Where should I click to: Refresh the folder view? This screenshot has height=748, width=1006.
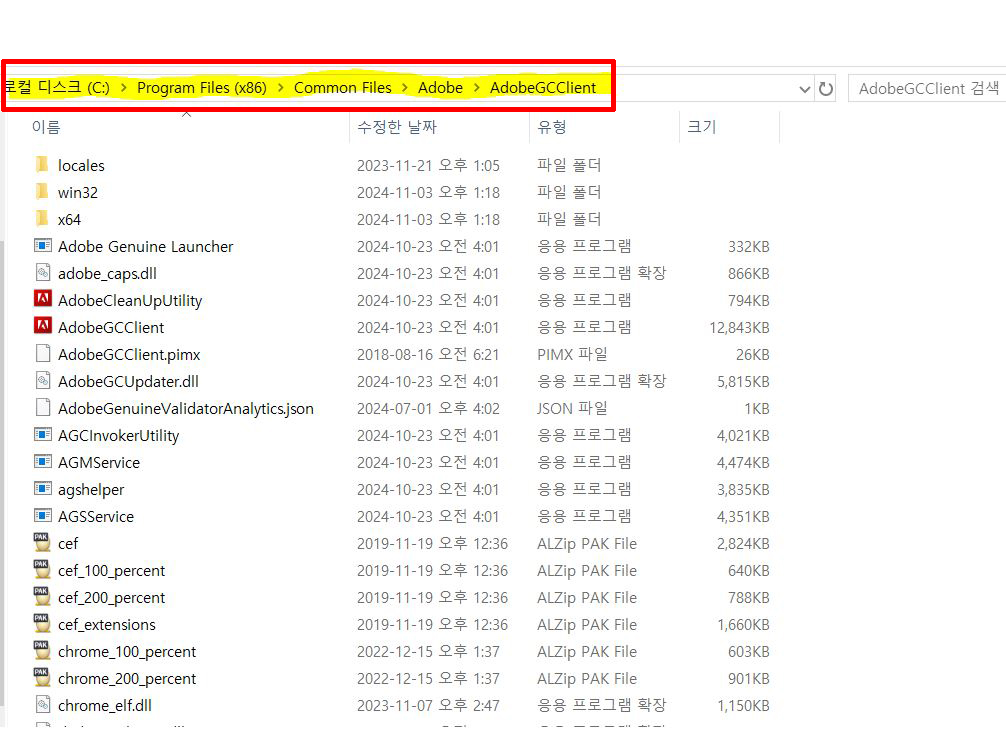(826, 89)
